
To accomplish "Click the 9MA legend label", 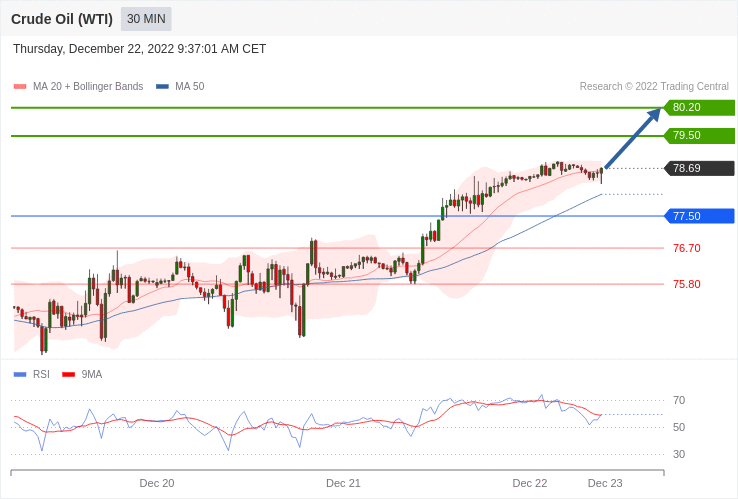I will pos(92,375).
